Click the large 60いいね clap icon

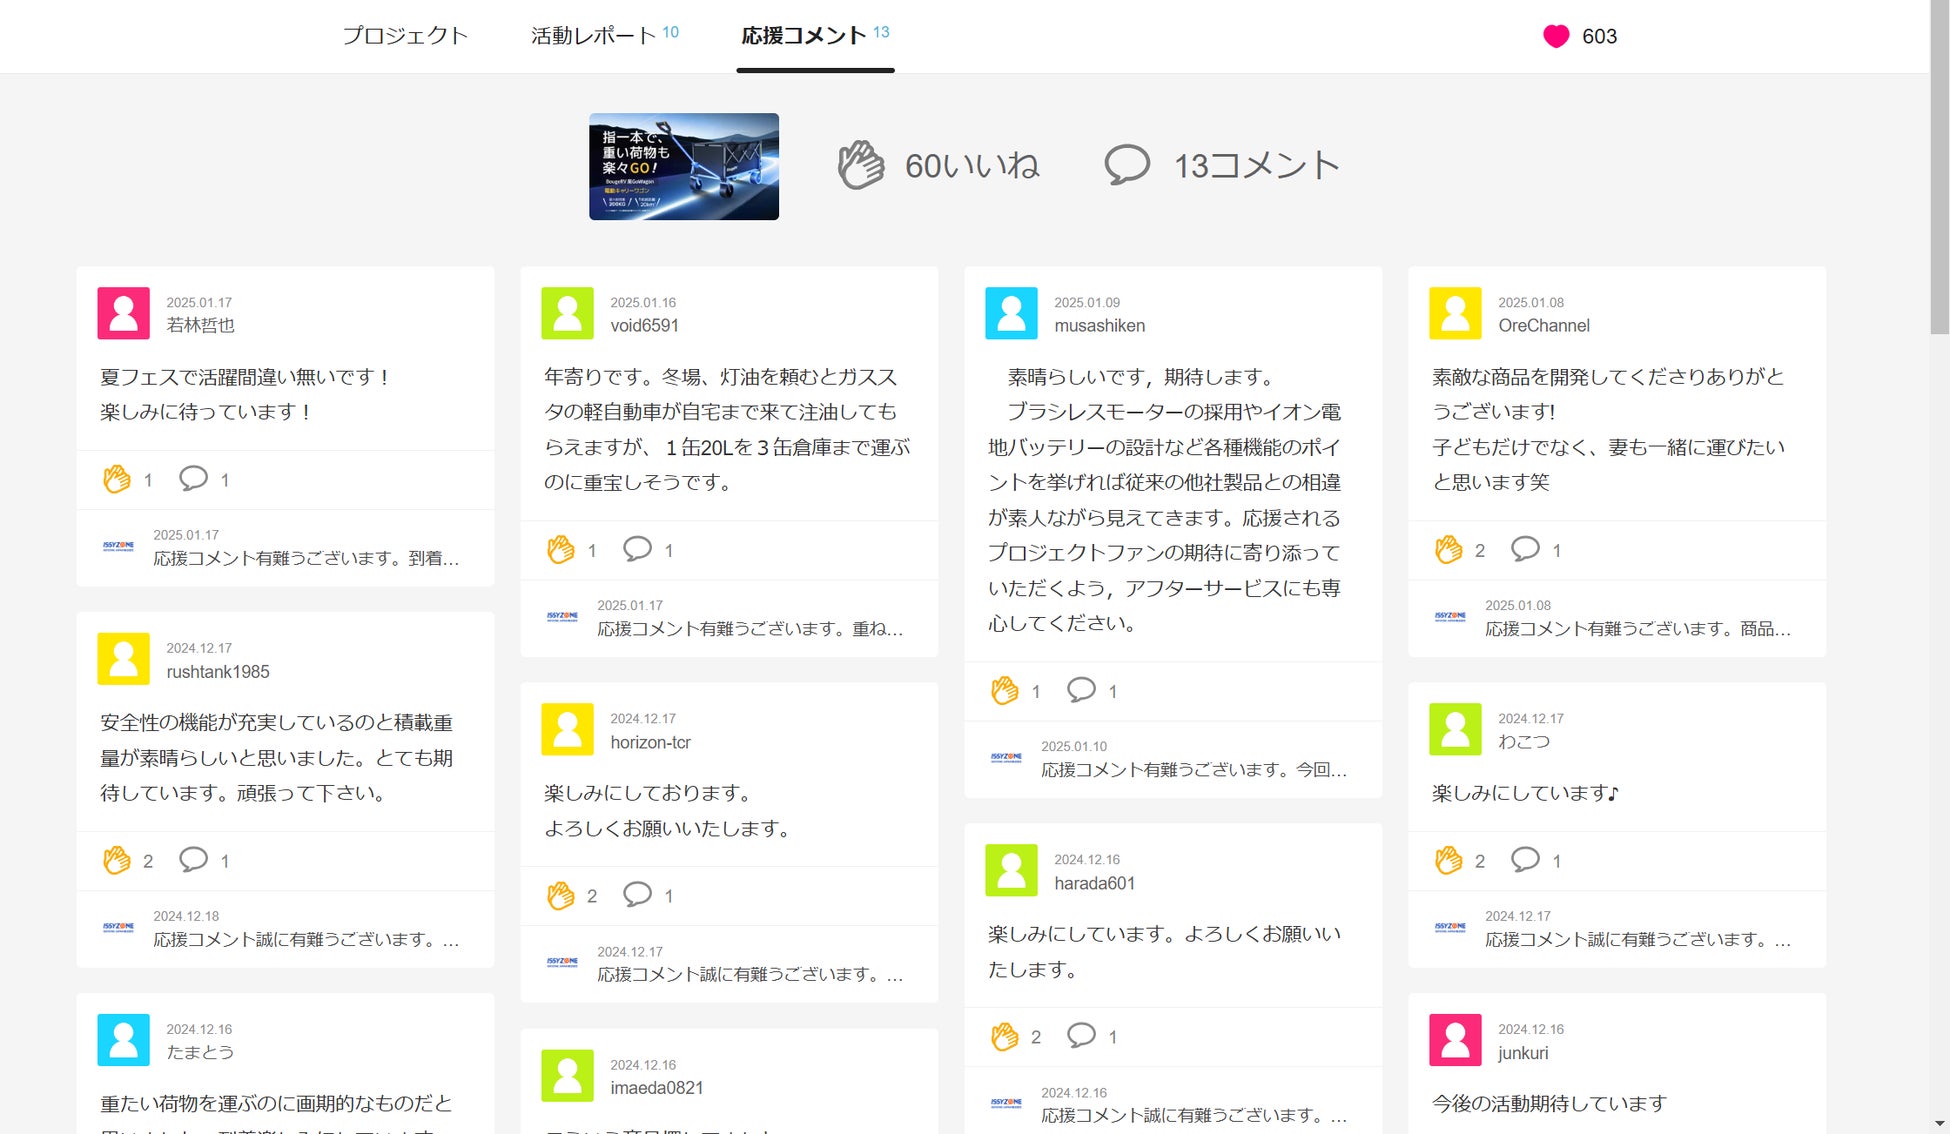861,165
